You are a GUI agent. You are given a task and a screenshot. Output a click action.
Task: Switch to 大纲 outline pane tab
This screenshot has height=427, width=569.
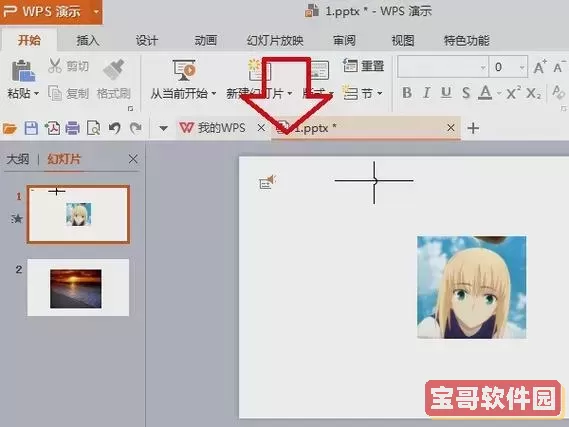coord(18,159)
